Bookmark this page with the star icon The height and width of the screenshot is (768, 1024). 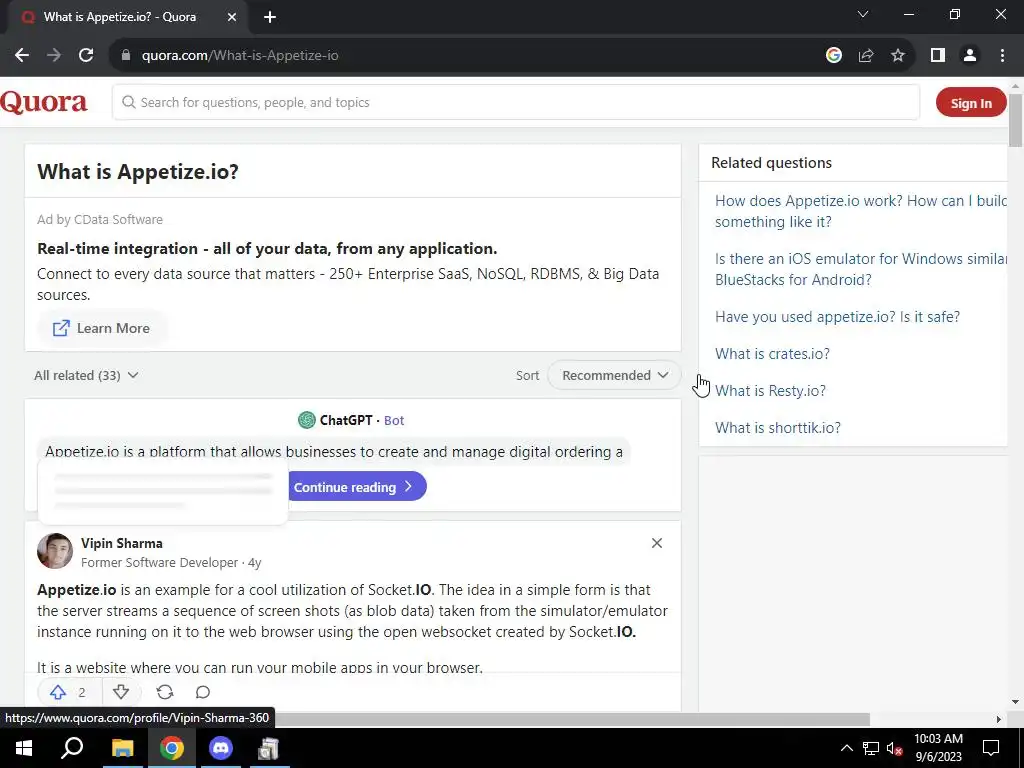point(898,56)
